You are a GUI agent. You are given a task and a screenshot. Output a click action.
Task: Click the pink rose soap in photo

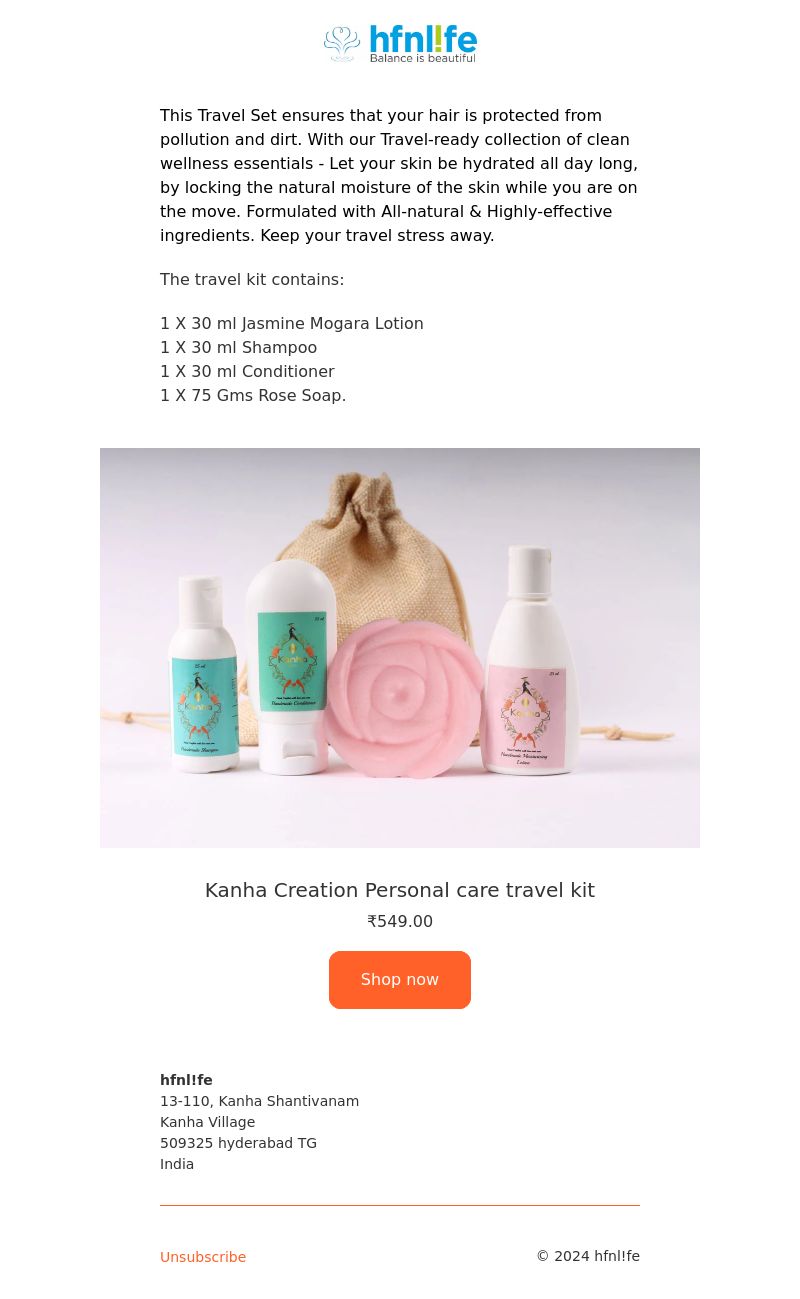[403, 696]
